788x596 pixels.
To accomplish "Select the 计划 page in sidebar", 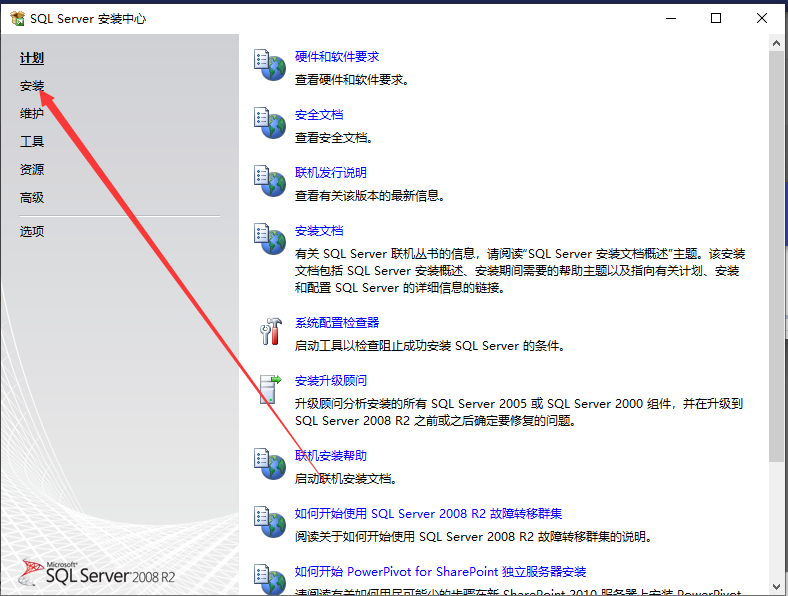I will point(32,58).
